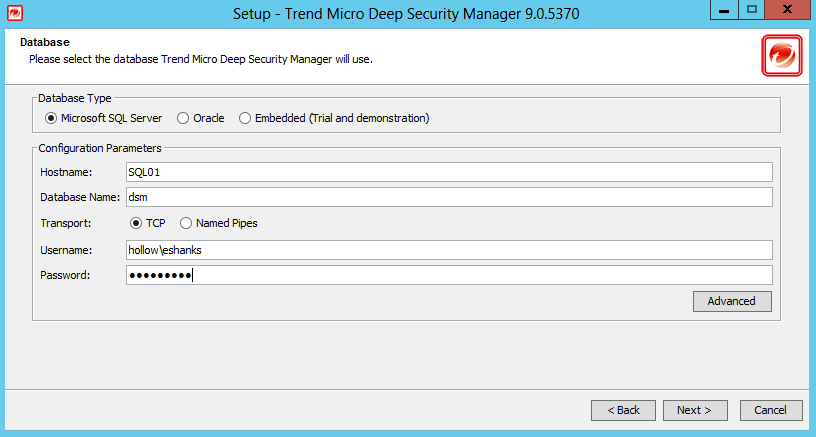Click the Password: label
The height and width of the screenshot is (437, 816).
coord(65,275)
